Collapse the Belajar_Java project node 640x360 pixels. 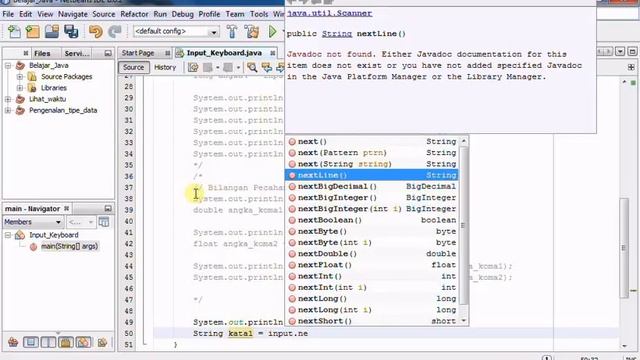tap(8, 65)
